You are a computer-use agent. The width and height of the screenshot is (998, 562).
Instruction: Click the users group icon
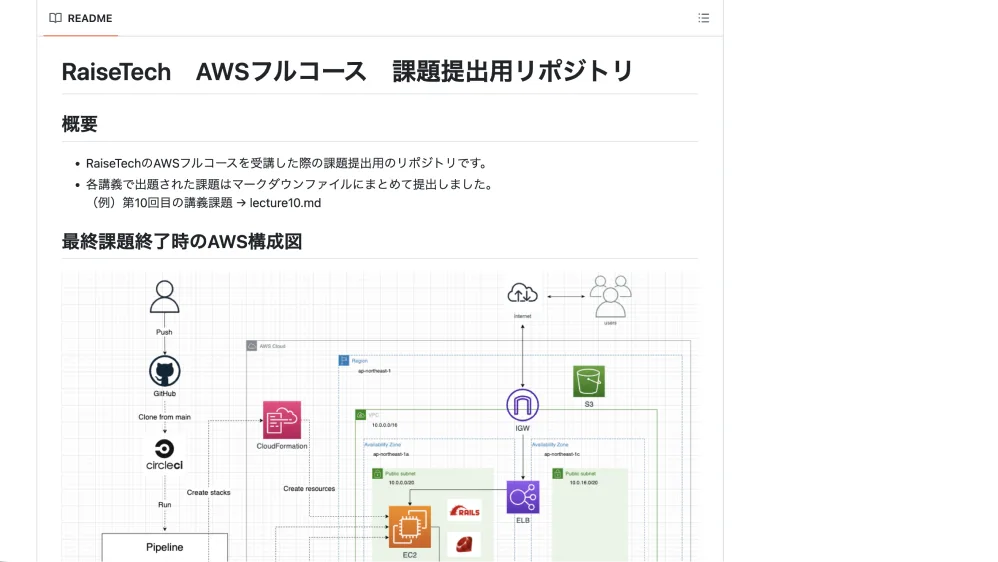click(610, 297)
